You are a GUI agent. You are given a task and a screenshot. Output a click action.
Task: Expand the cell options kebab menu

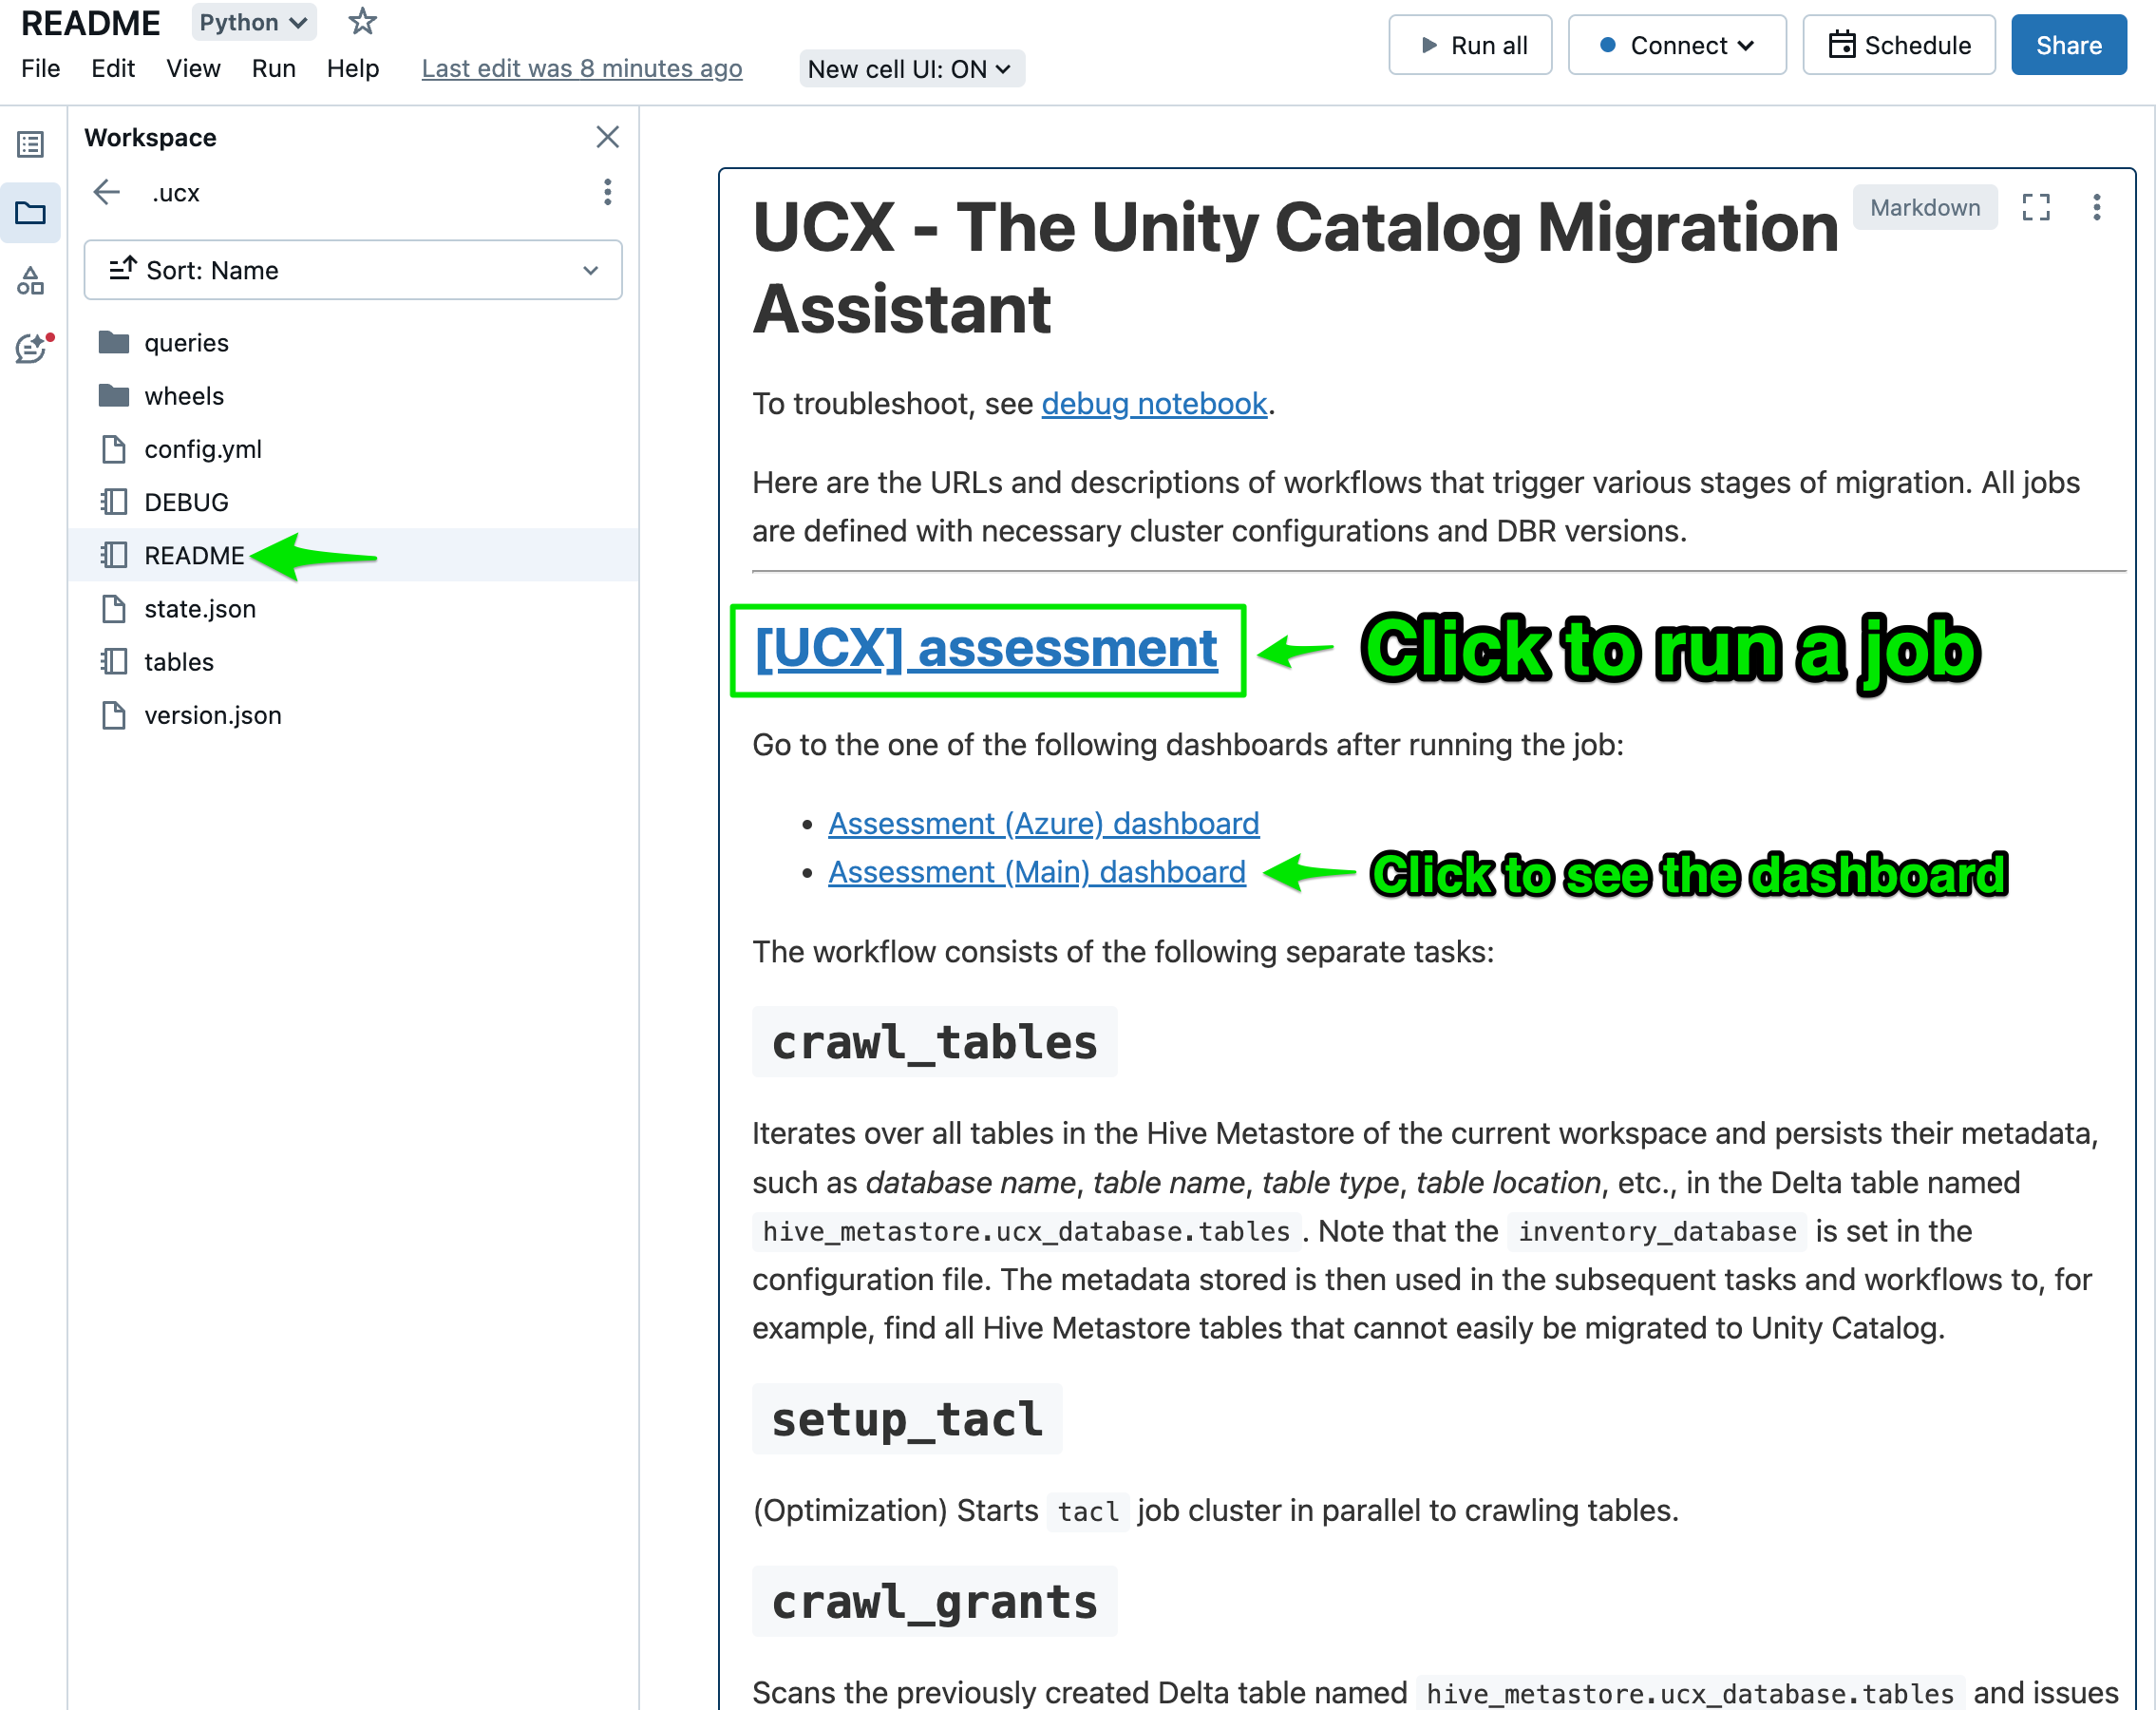click(x=2100, y=206)
